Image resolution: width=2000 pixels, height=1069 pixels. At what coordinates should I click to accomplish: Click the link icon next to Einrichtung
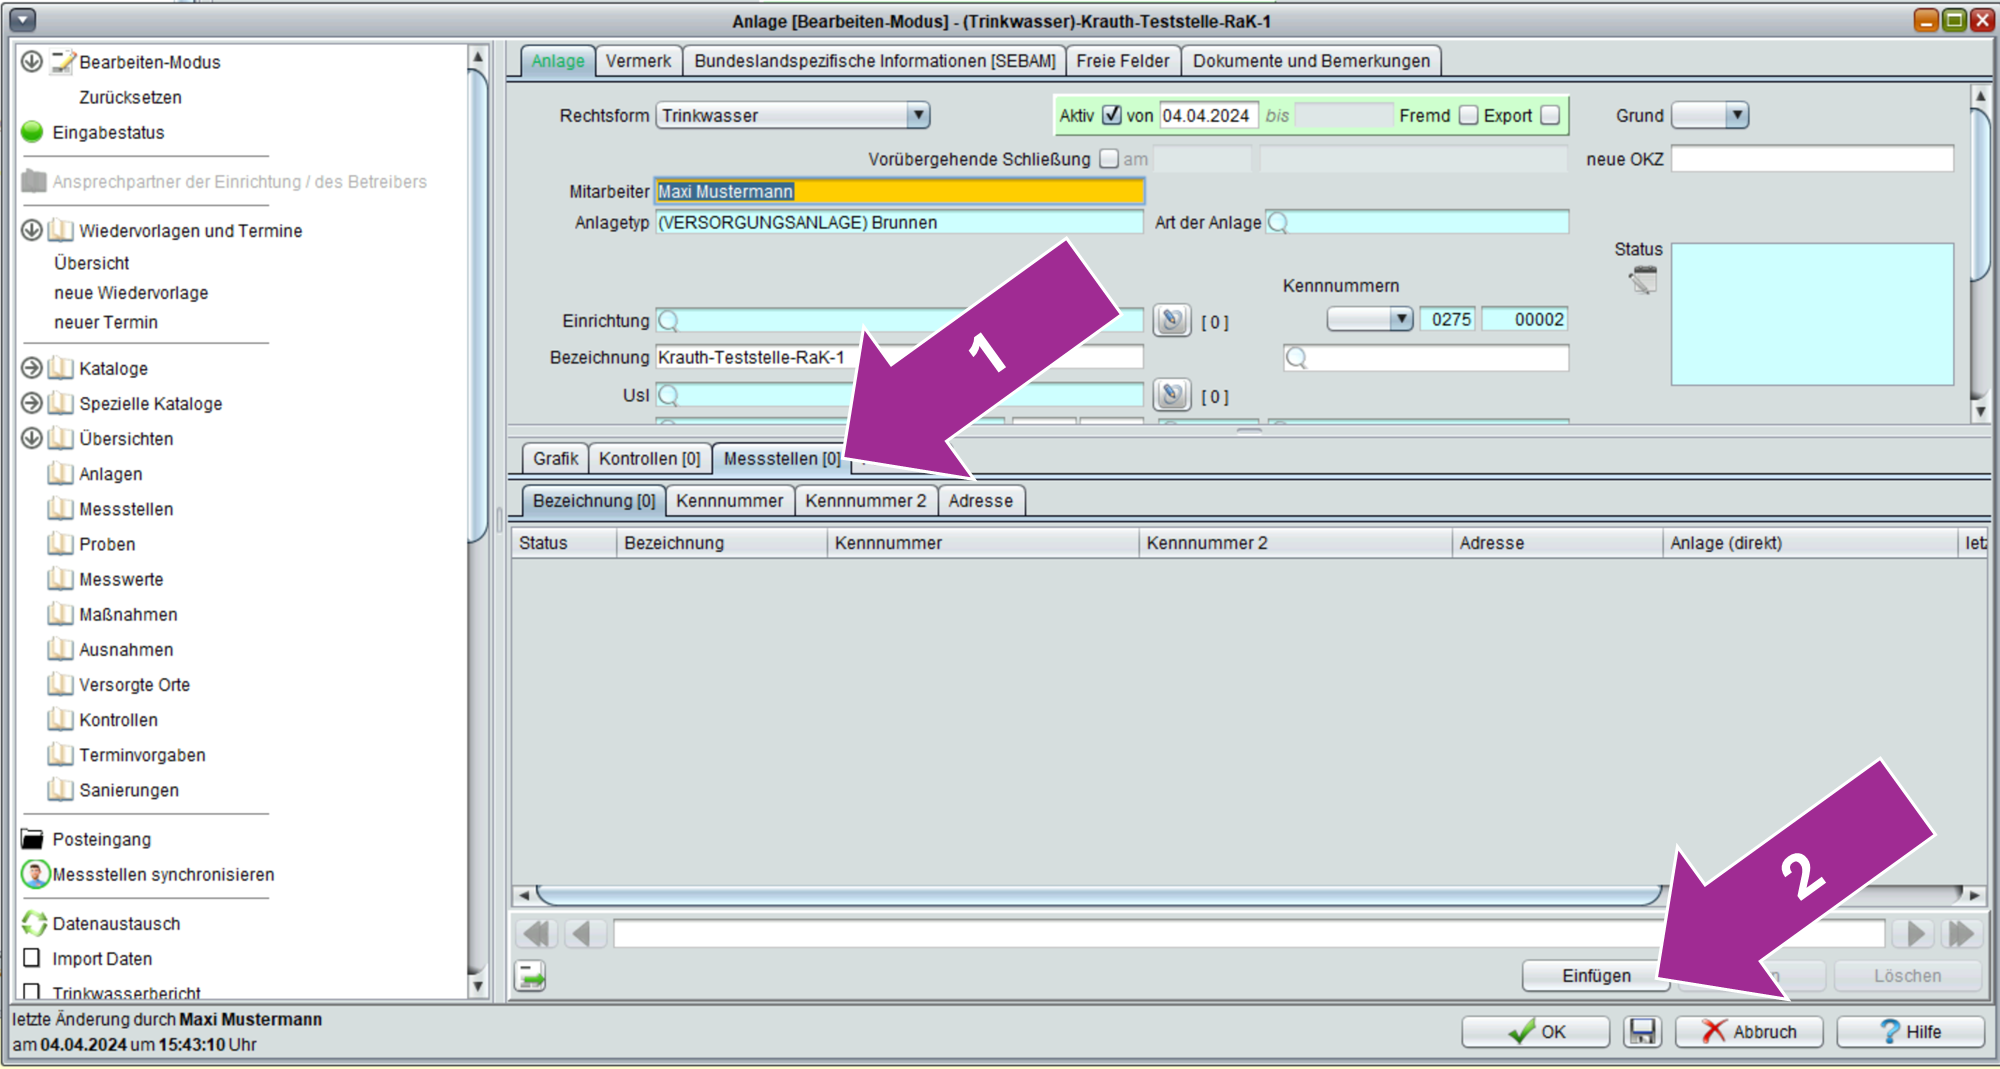pyautogui.click(x=1171, y=321)
